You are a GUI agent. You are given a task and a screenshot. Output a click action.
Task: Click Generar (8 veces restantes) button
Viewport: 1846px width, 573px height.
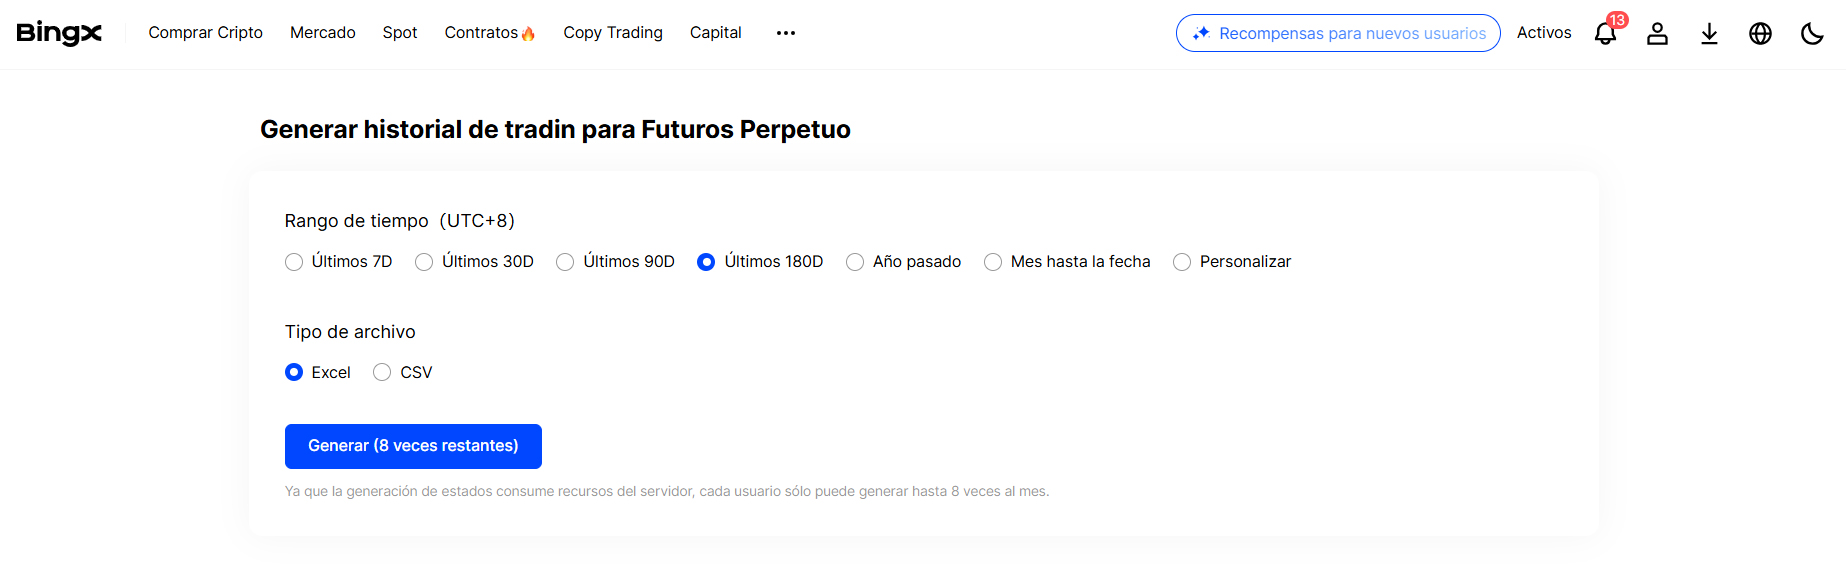tap(413, 446)
